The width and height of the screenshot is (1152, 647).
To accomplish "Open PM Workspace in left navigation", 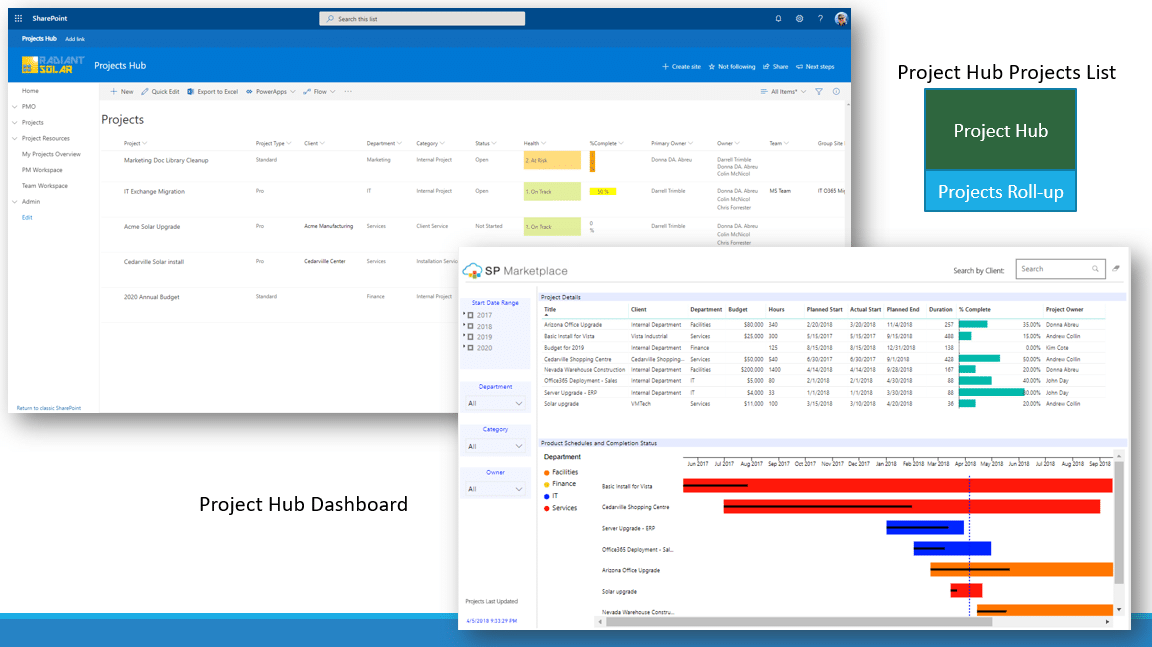I will tap(42, 170).
